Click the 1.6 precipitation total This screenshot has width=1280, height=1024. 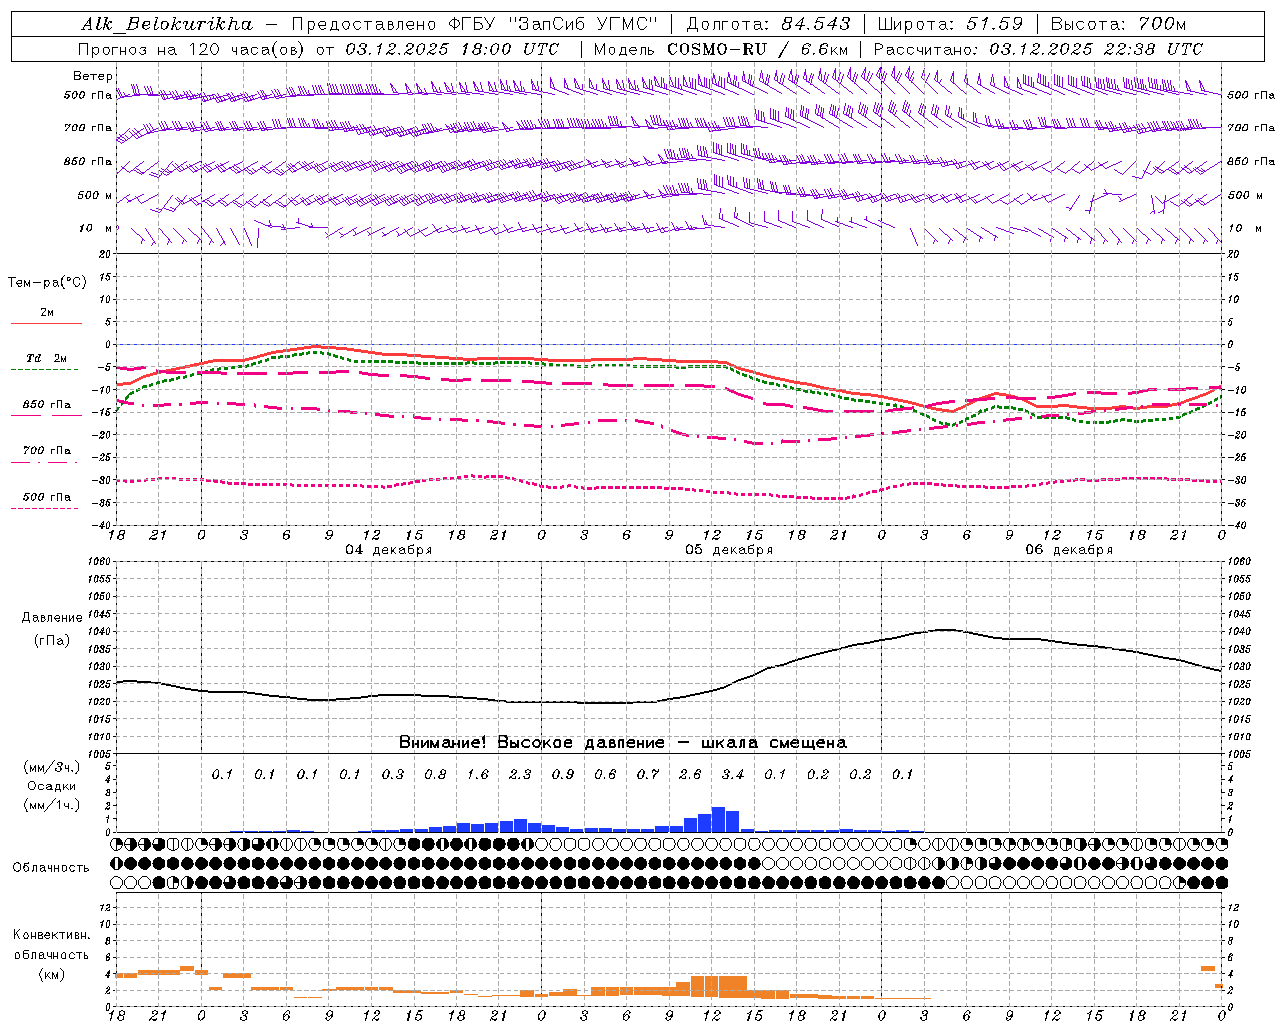[x=478, y=775]
